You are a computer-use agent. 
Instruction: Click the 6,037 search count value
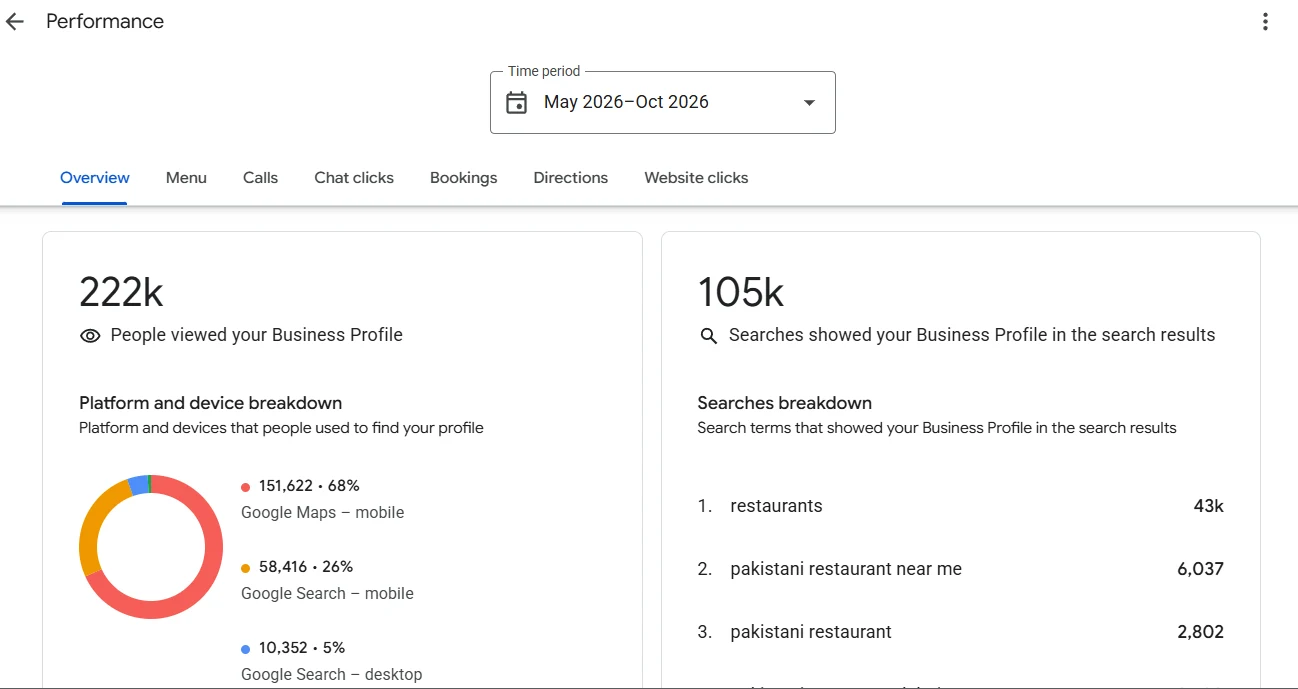[x=1200, y=569]
